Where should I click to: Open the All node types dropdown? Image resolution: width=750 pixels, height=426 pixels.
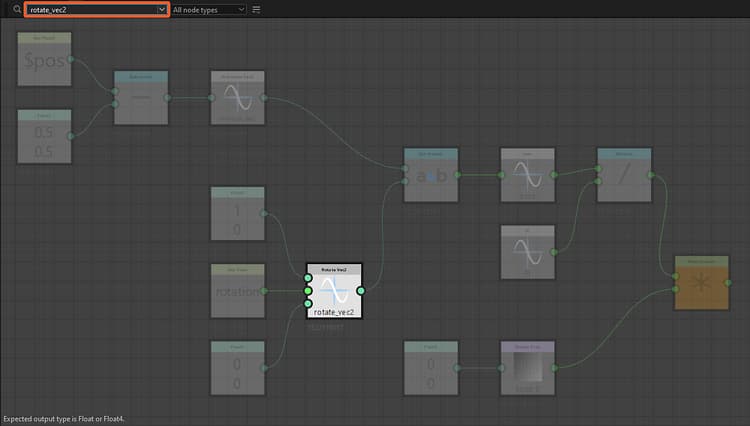pos(209,10)
